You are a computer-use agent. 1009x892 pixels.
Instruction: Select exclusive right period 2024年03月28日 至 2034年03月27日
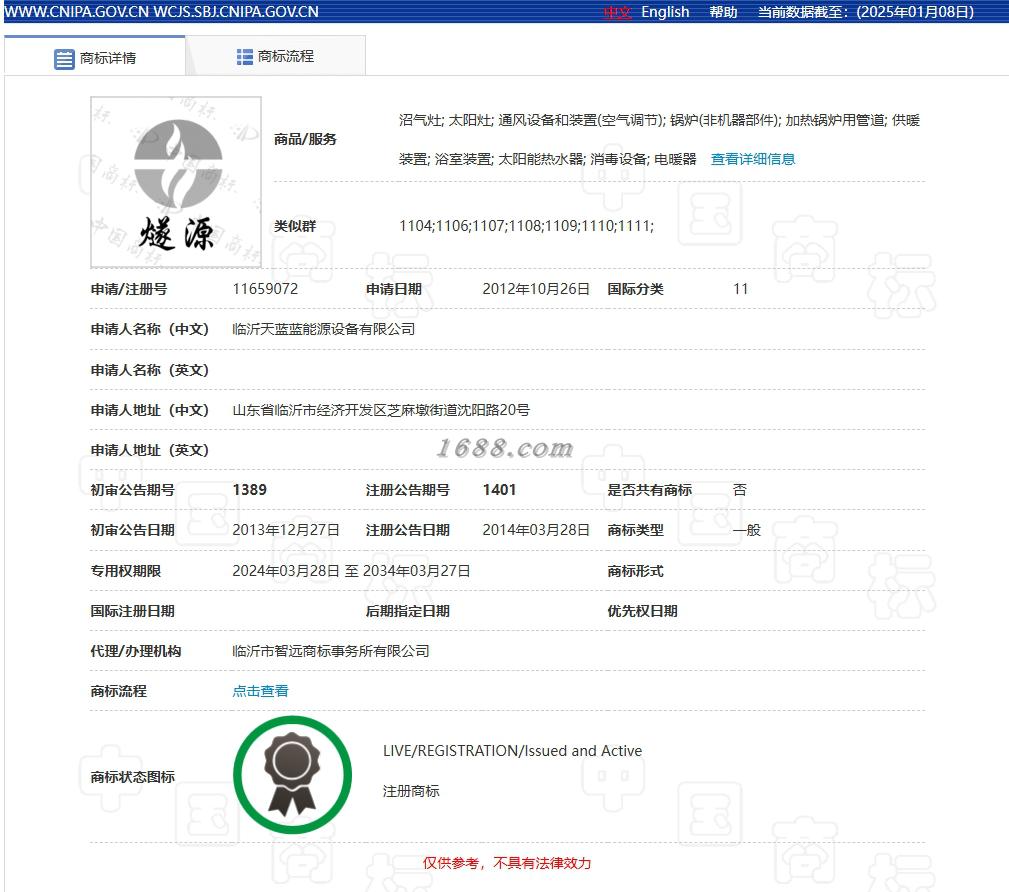pyautogui.click(x=351, y=571)
